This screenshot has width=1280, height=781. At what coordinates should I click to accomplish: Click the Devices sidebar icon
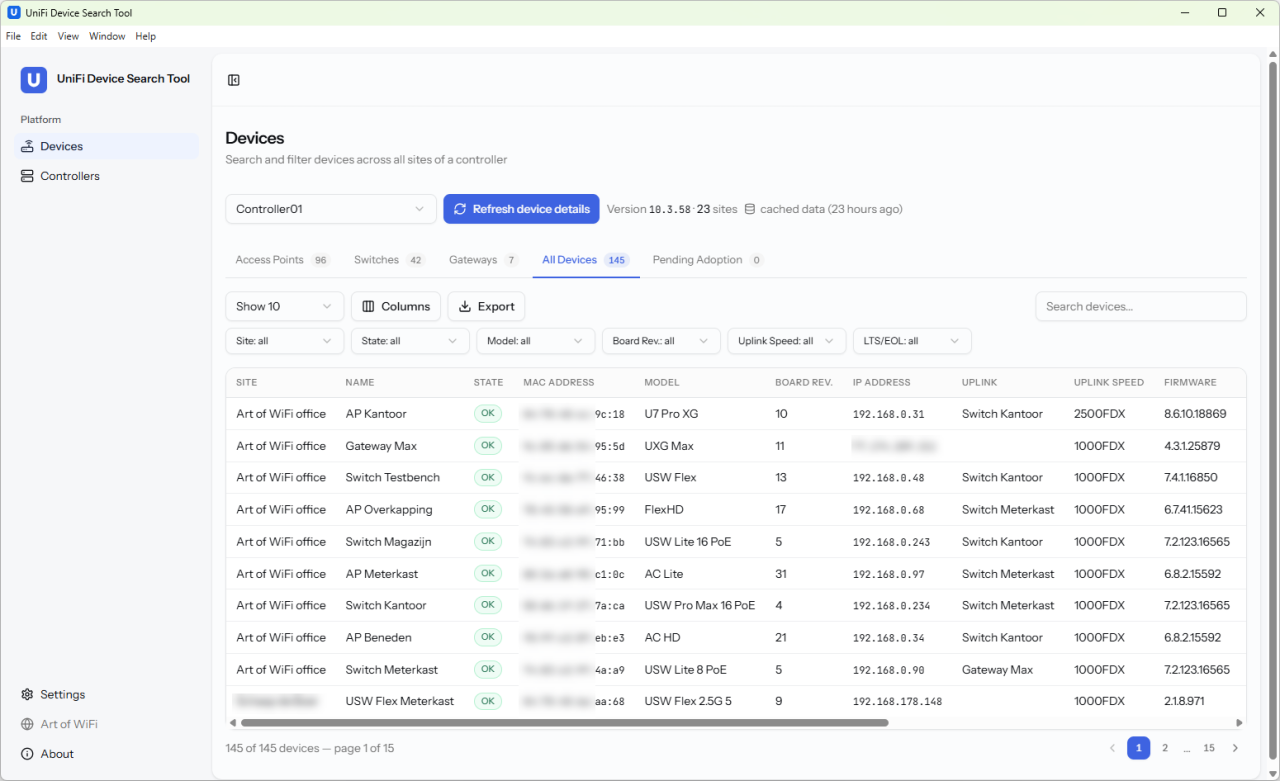click(28, 146)
